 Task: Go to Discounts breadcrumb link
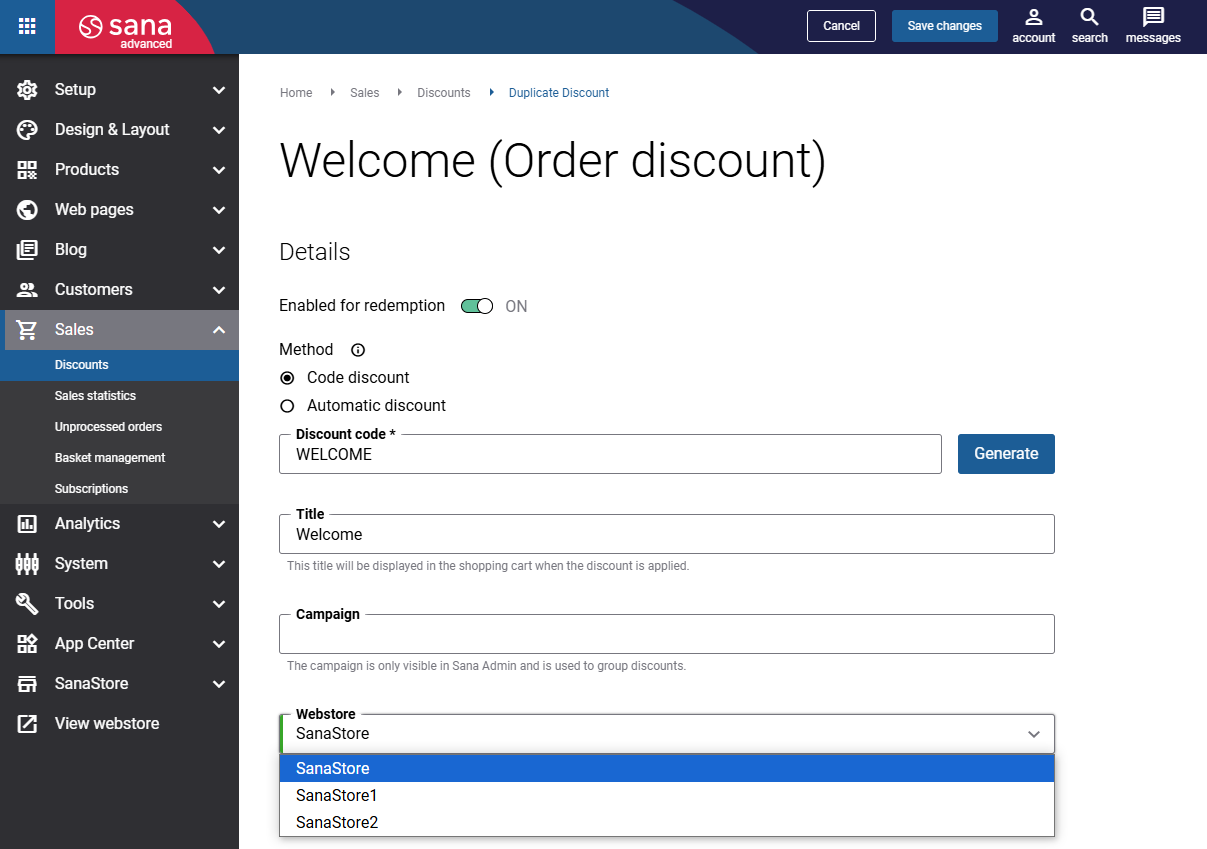[x=444, y=93]
